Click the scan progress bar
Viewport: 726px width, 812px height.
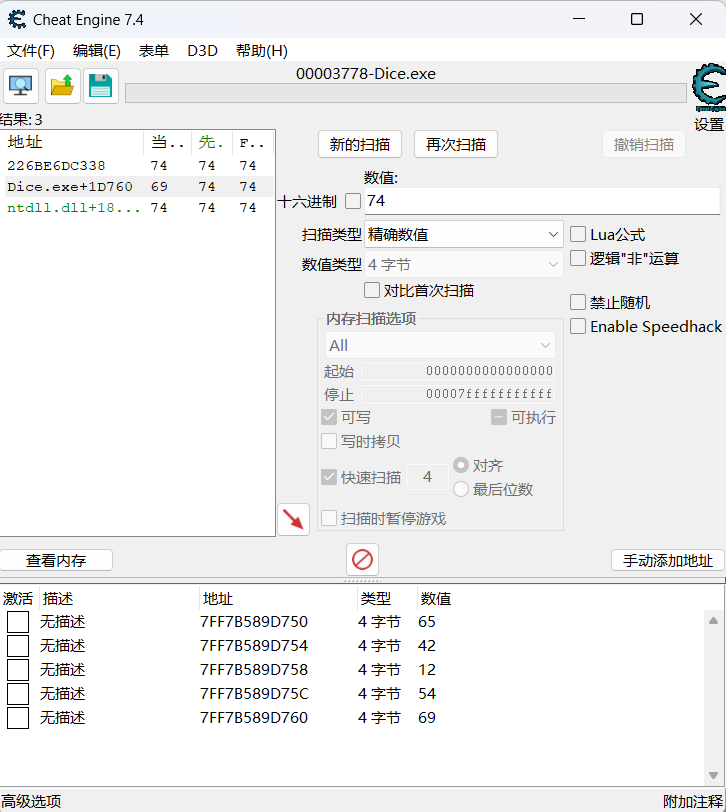(406, 93)
